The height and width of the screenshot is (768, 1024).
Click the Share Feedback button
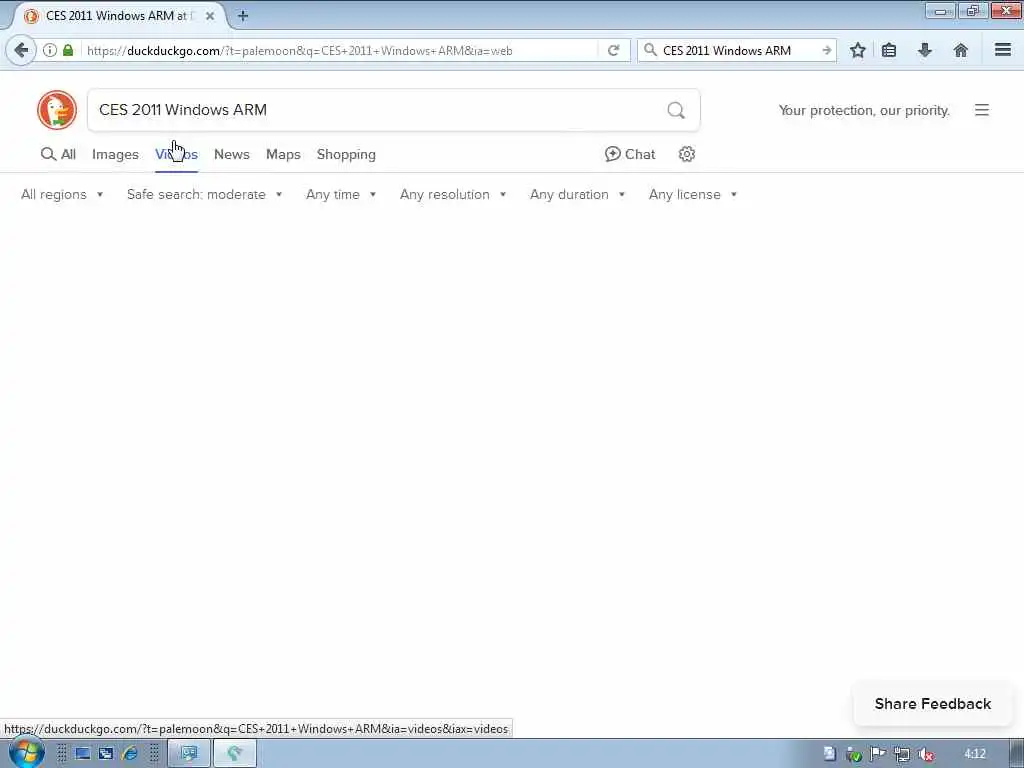tap(933, 704)
